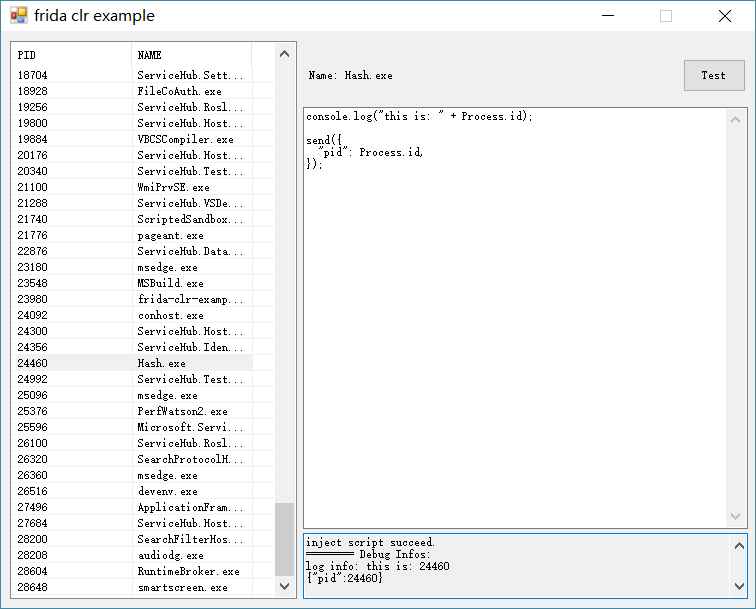Select the SearchFilterHos process row
Viewport: 756px width, 609px height.
point(132,539)
